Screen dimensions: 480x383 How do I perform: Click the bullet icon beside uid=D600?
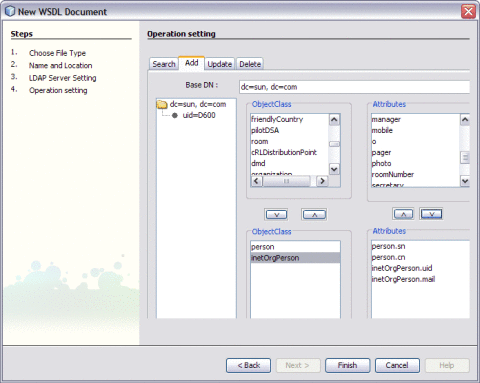pyautogui.click(x=175, y=115)
